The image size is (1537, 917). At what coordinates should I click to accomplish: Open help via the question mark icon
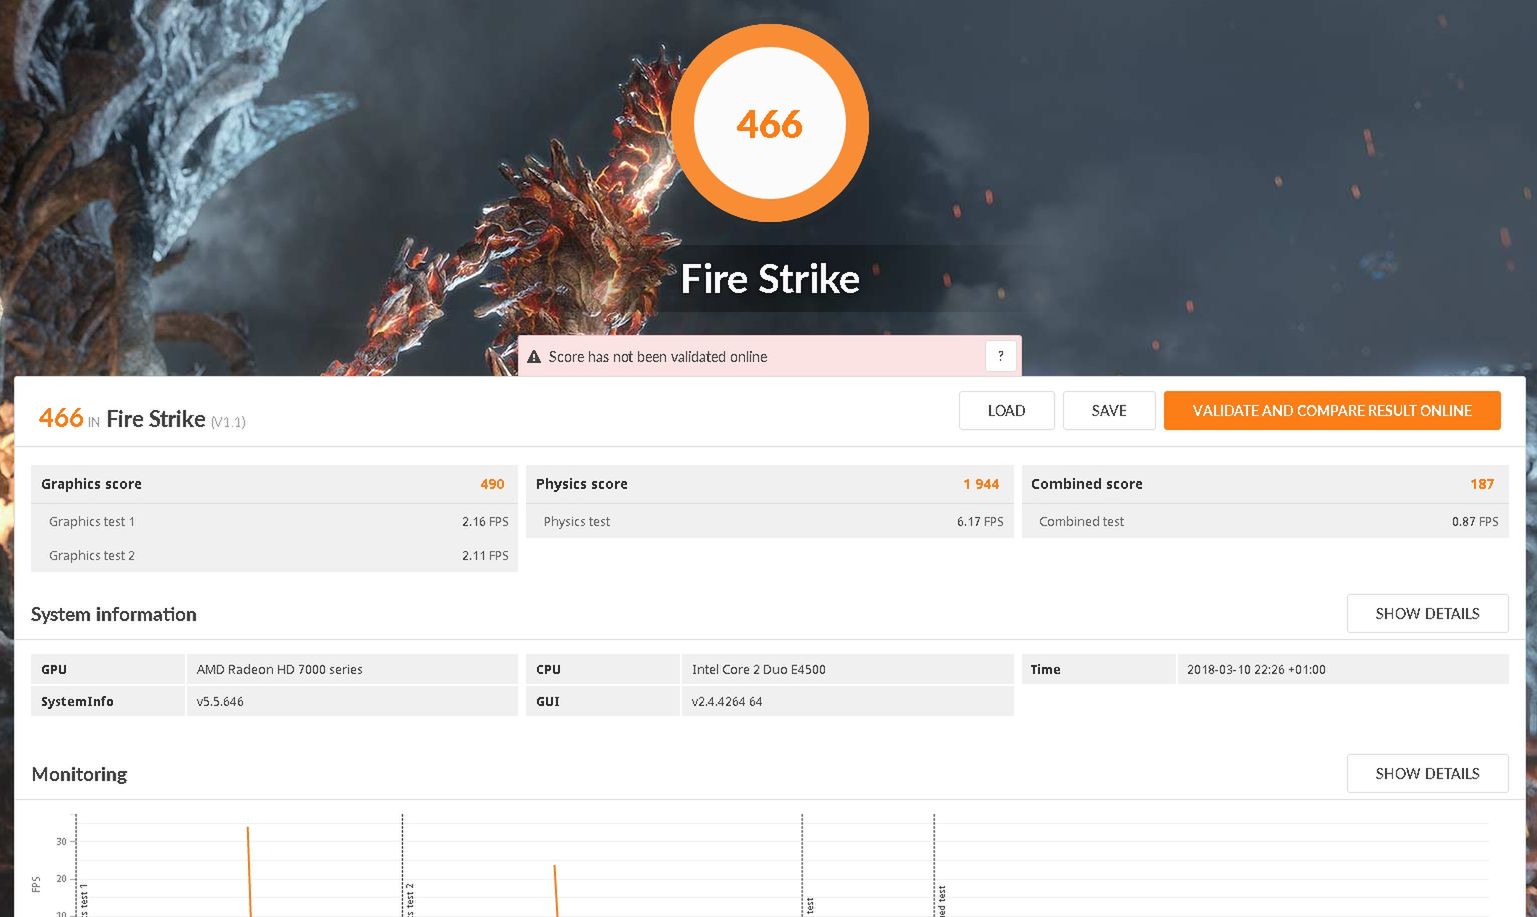point(999,355)
